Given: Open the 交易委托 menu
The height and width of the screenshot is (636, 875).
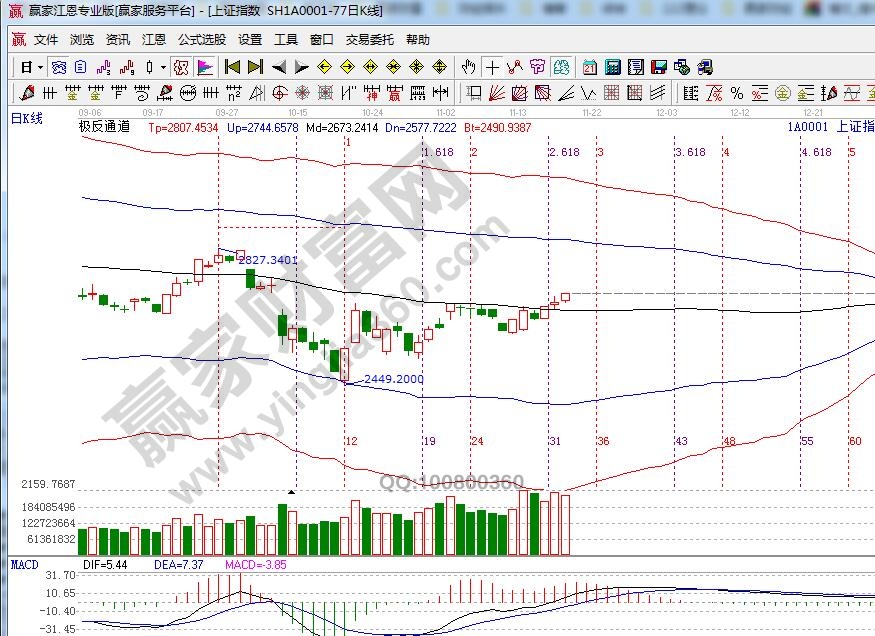Looking at the screenshot, I should click(x=370, y=40).
